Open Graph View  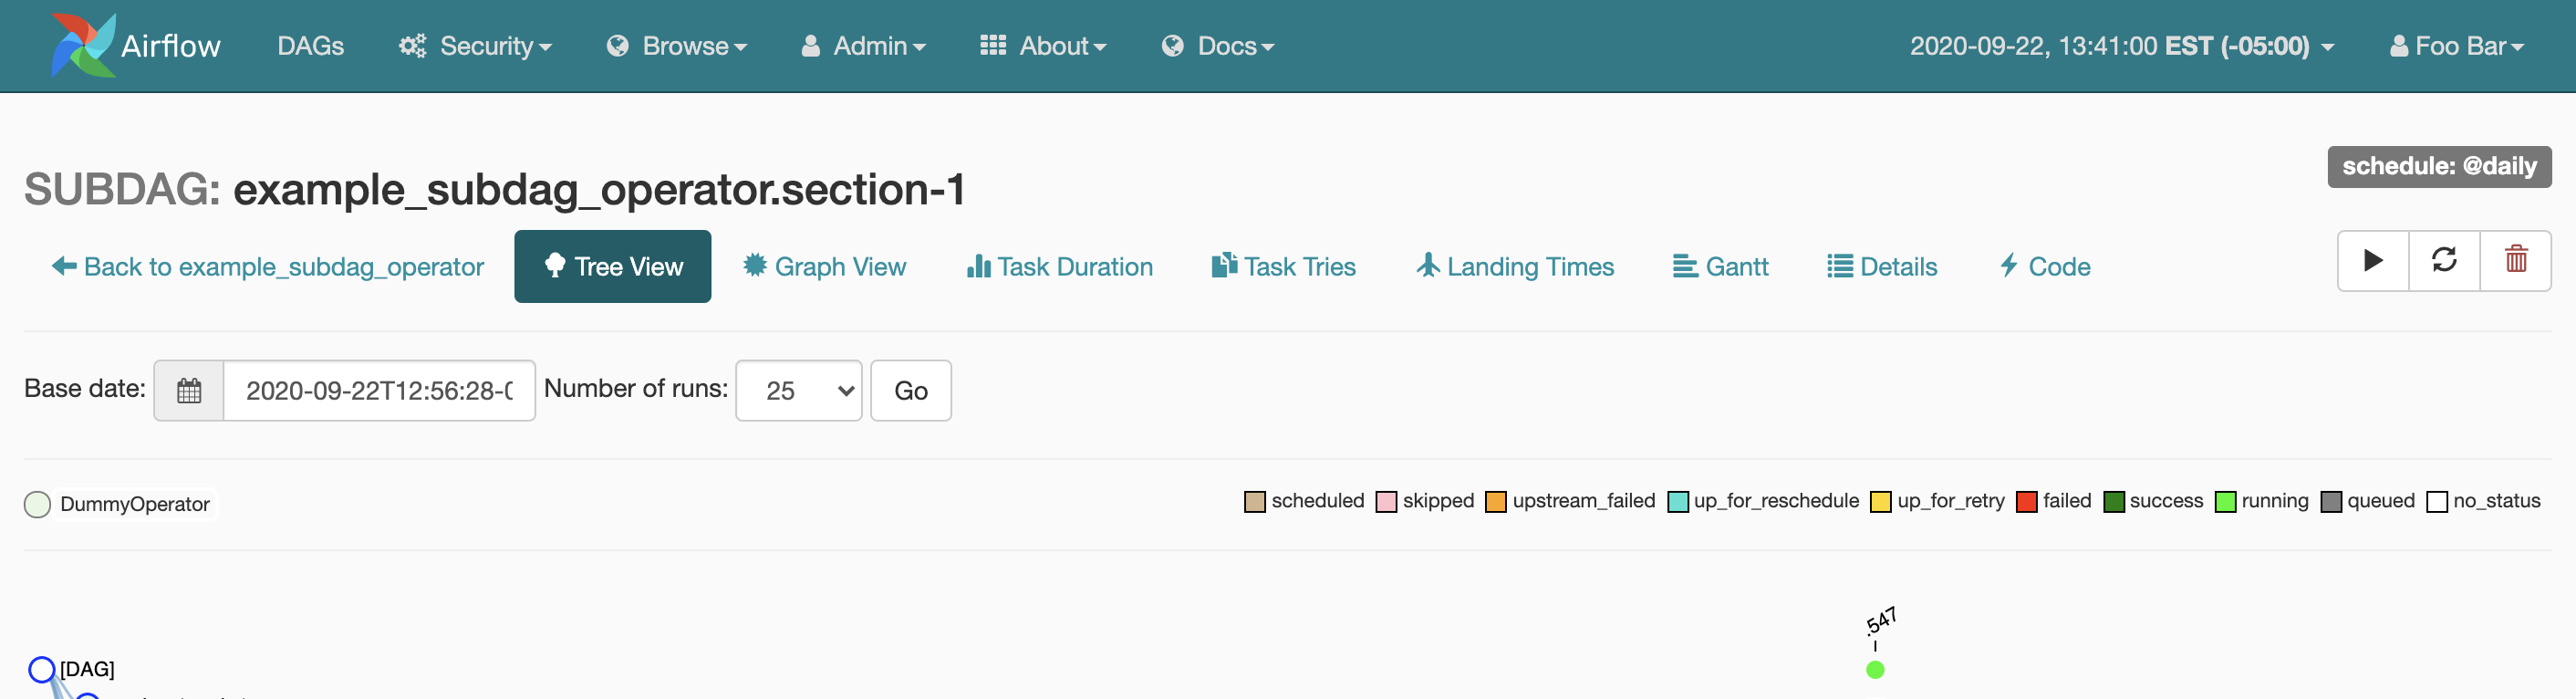[x=825, y=267]
